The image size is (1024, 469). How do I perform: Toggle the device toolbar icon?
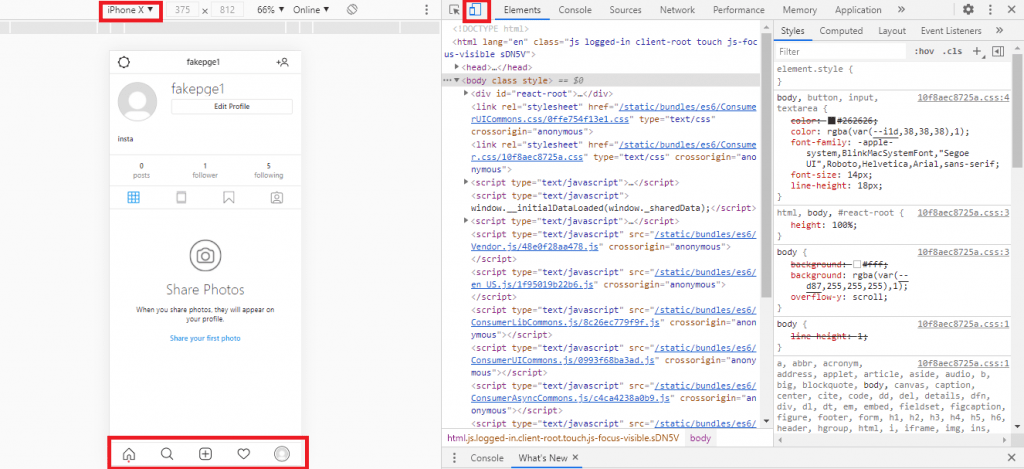[x=474, y=10]
